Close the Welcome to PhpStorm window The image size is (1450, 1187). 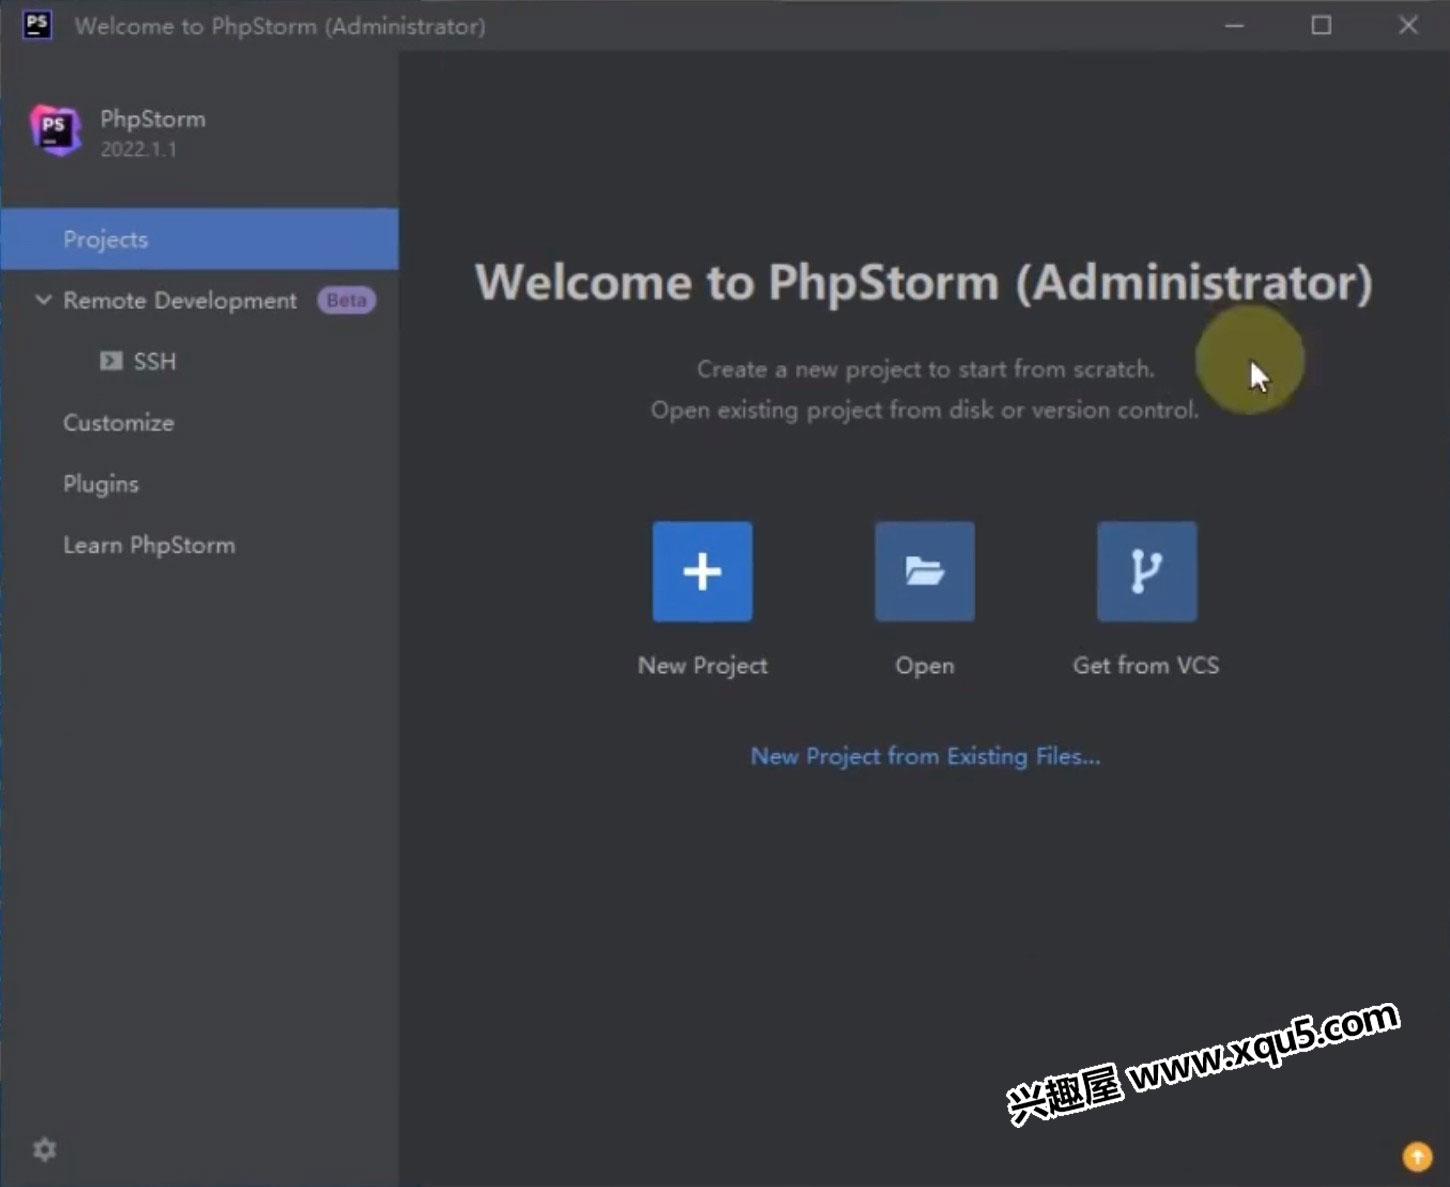click(1408, 25)
